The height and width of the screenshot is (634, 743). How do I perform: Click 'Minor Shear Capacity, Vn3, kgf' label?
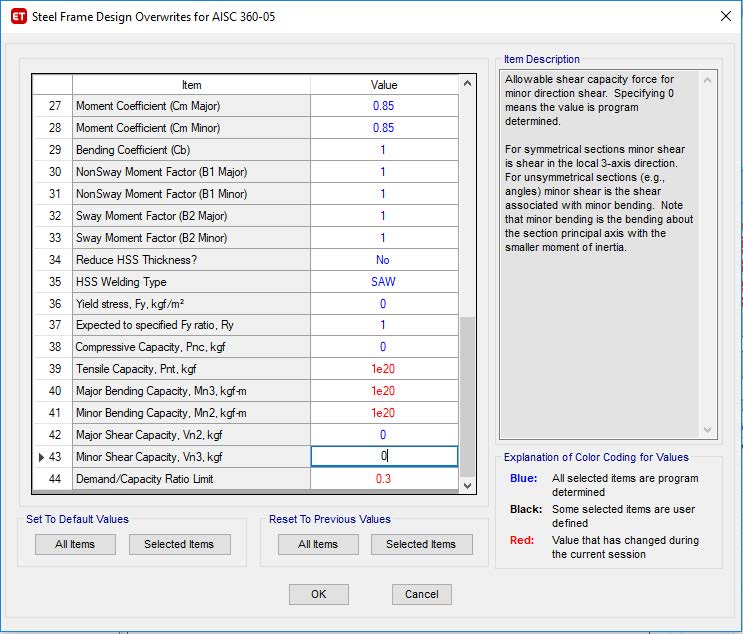point(149,457)
